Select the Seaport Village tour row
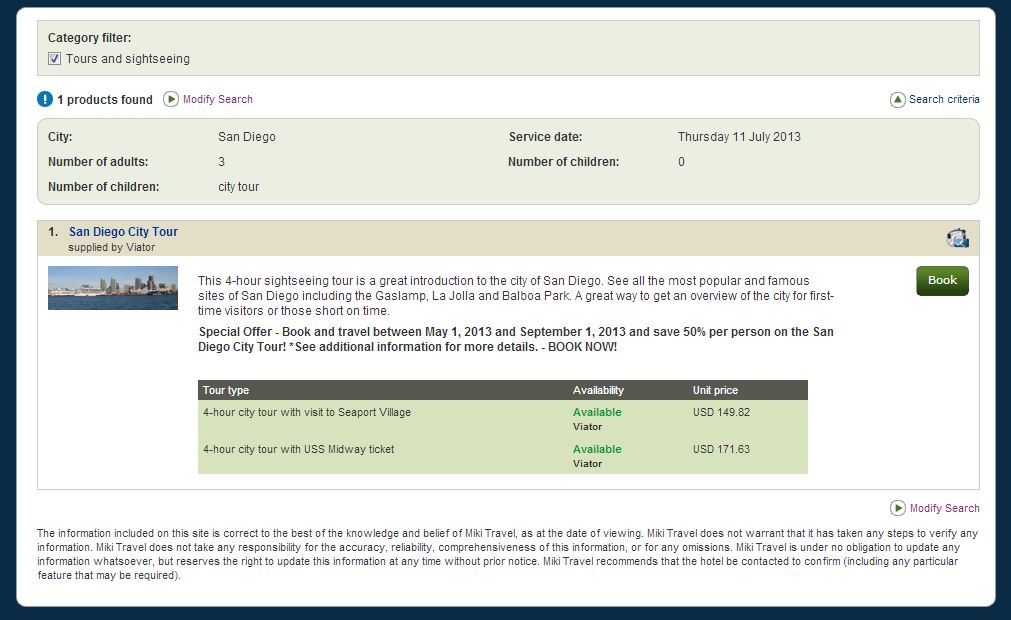1011x620 pixels. 306,412
